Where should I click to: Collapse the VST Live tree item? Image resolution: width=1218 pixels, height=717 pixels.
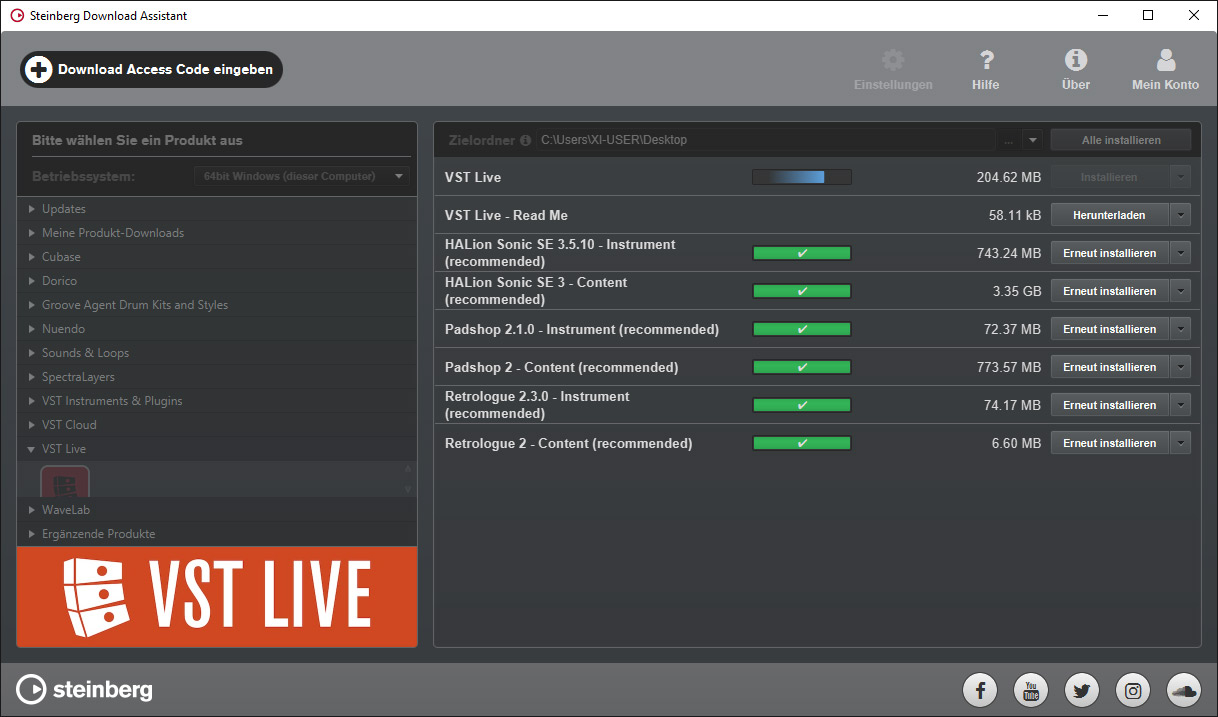click(x=32, y=449)
